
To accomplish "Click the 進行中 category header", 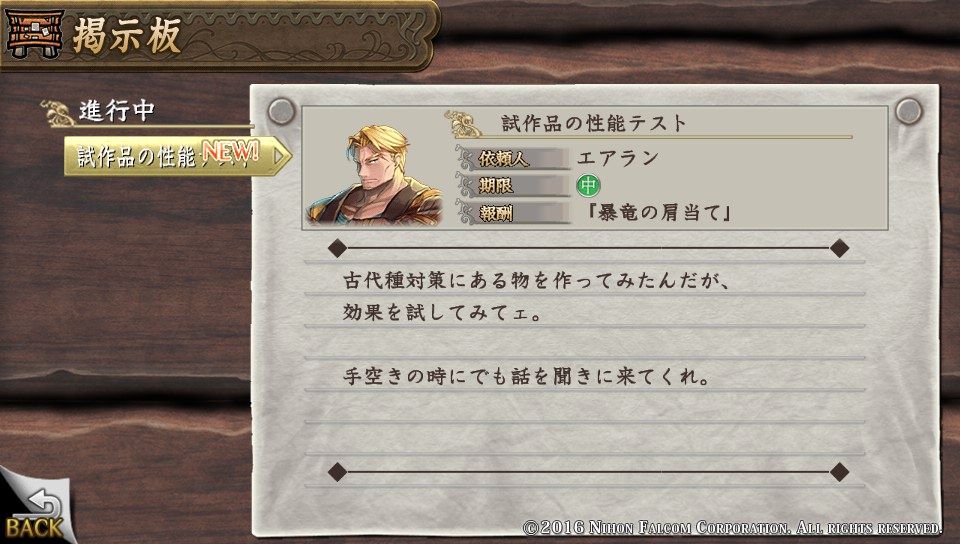I will (x=116, y=111).
